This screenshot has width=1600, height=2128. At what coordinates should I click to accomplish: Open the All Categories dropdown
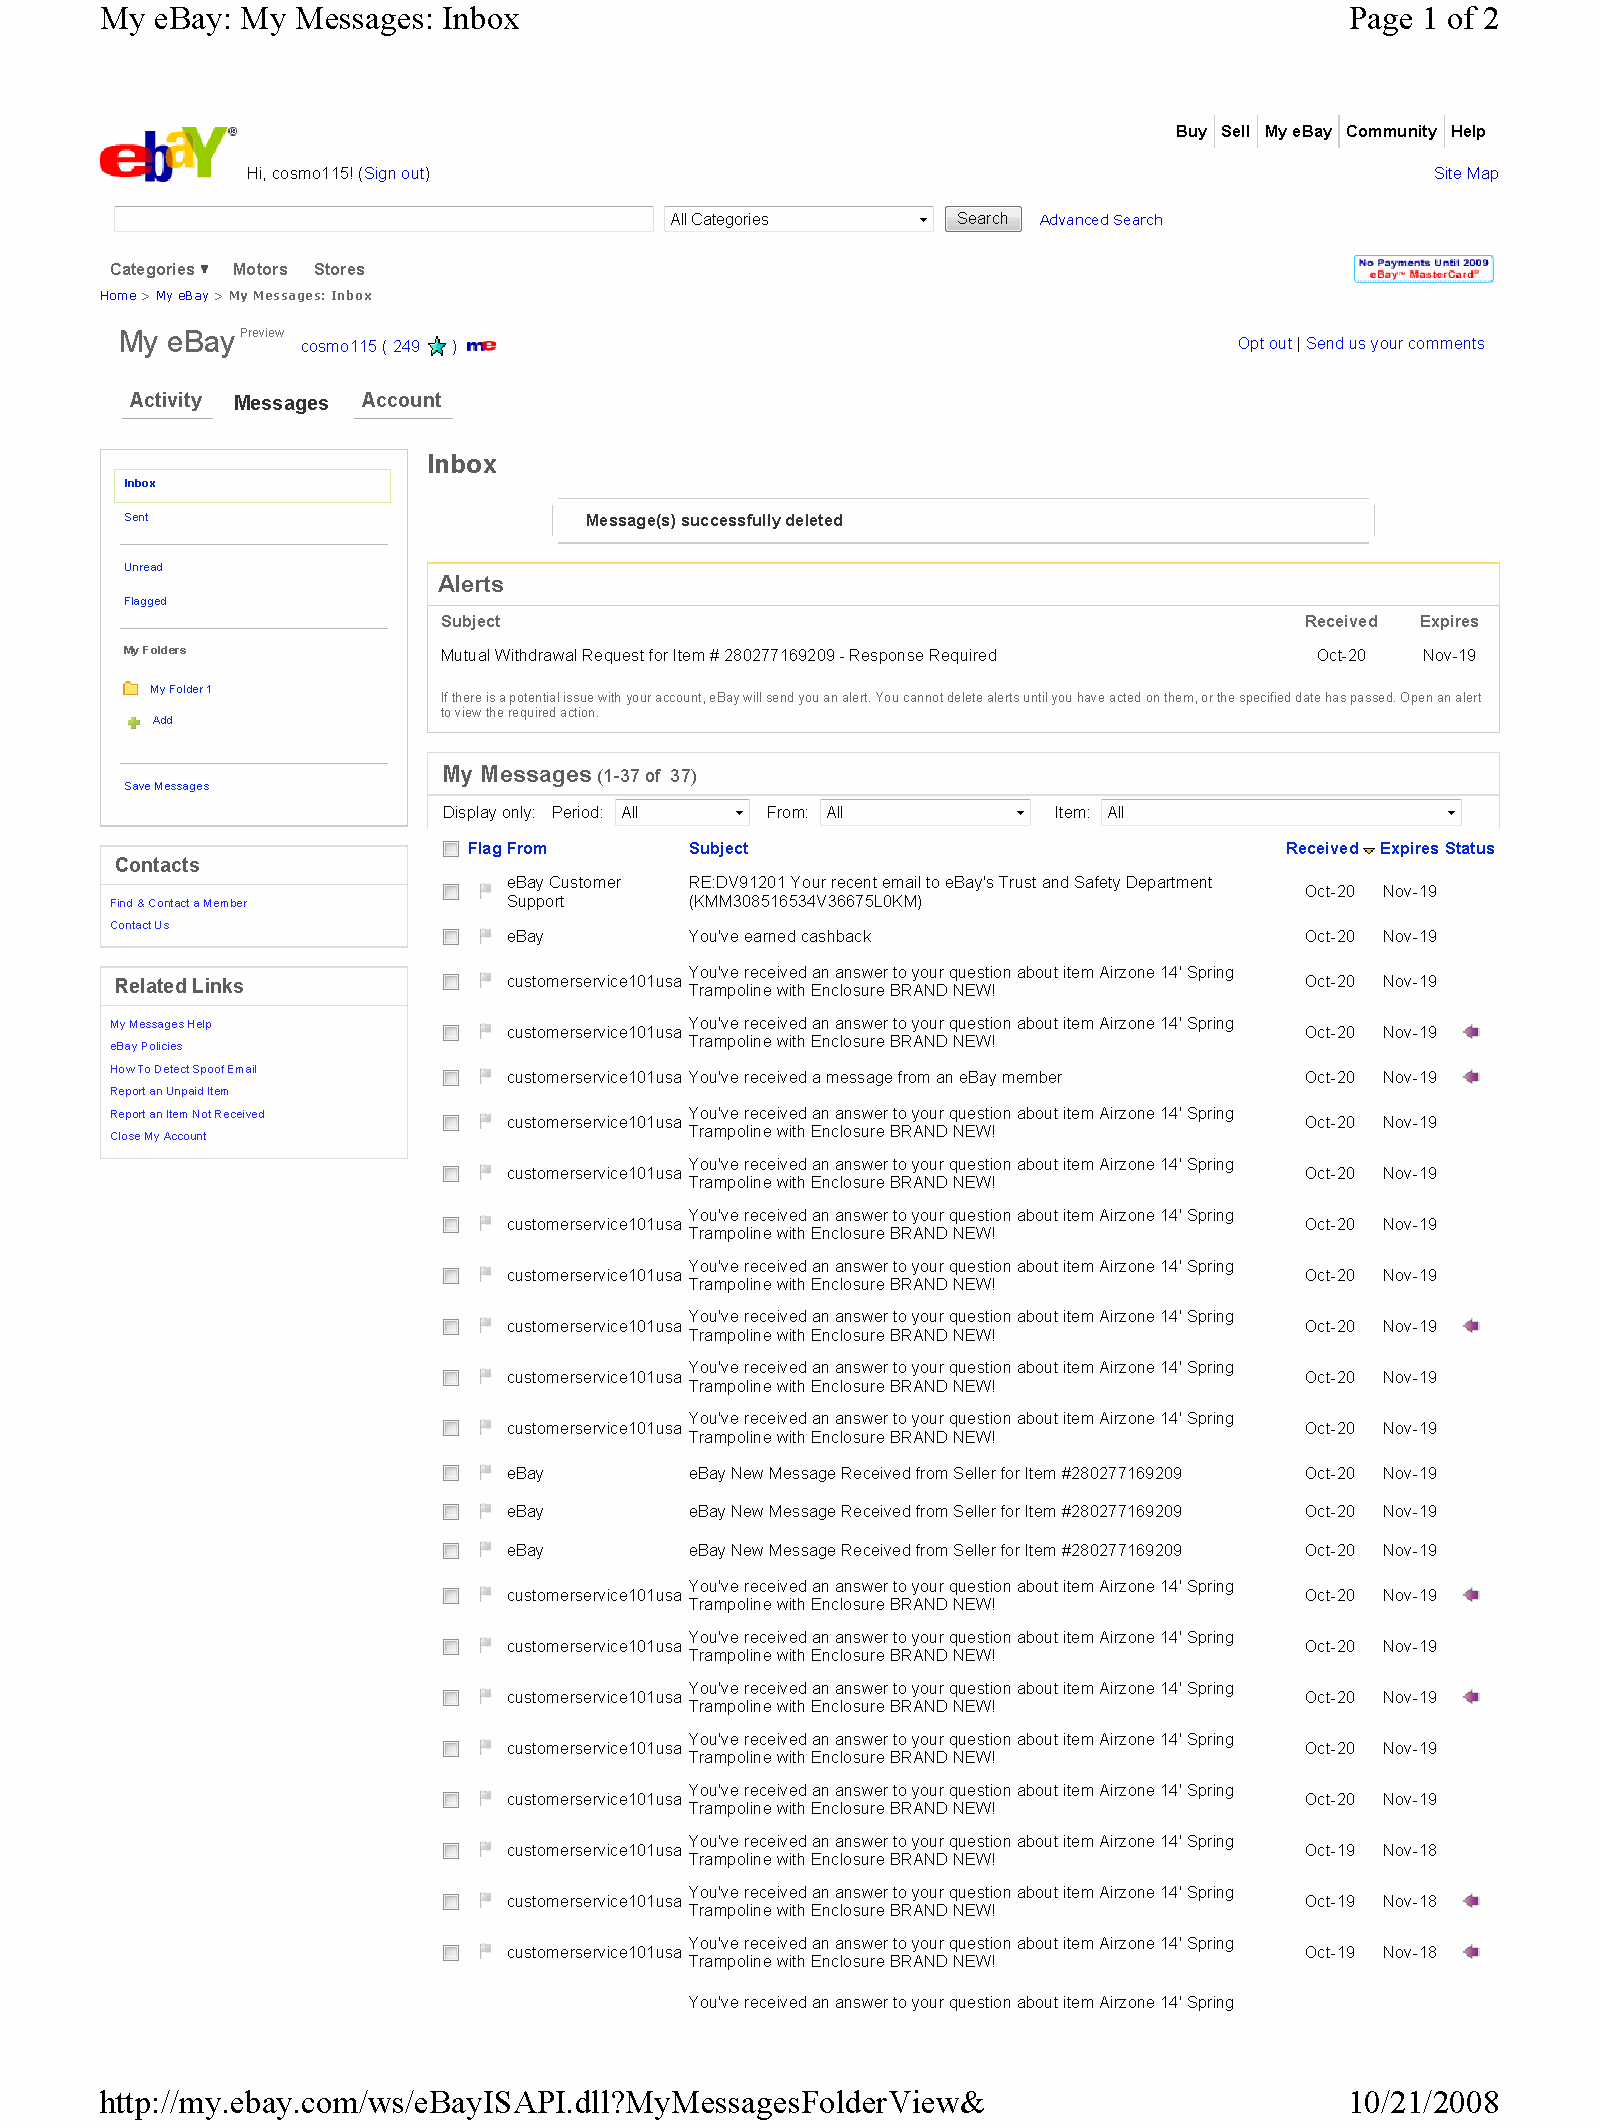click(x=799, y=219)
